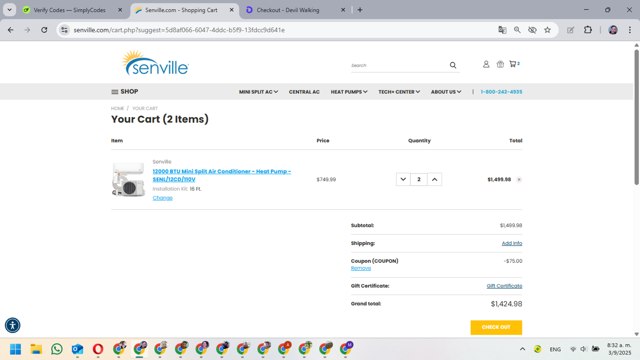Click the quantity input field
Screen dimensions: 640x360
point(419,179)
